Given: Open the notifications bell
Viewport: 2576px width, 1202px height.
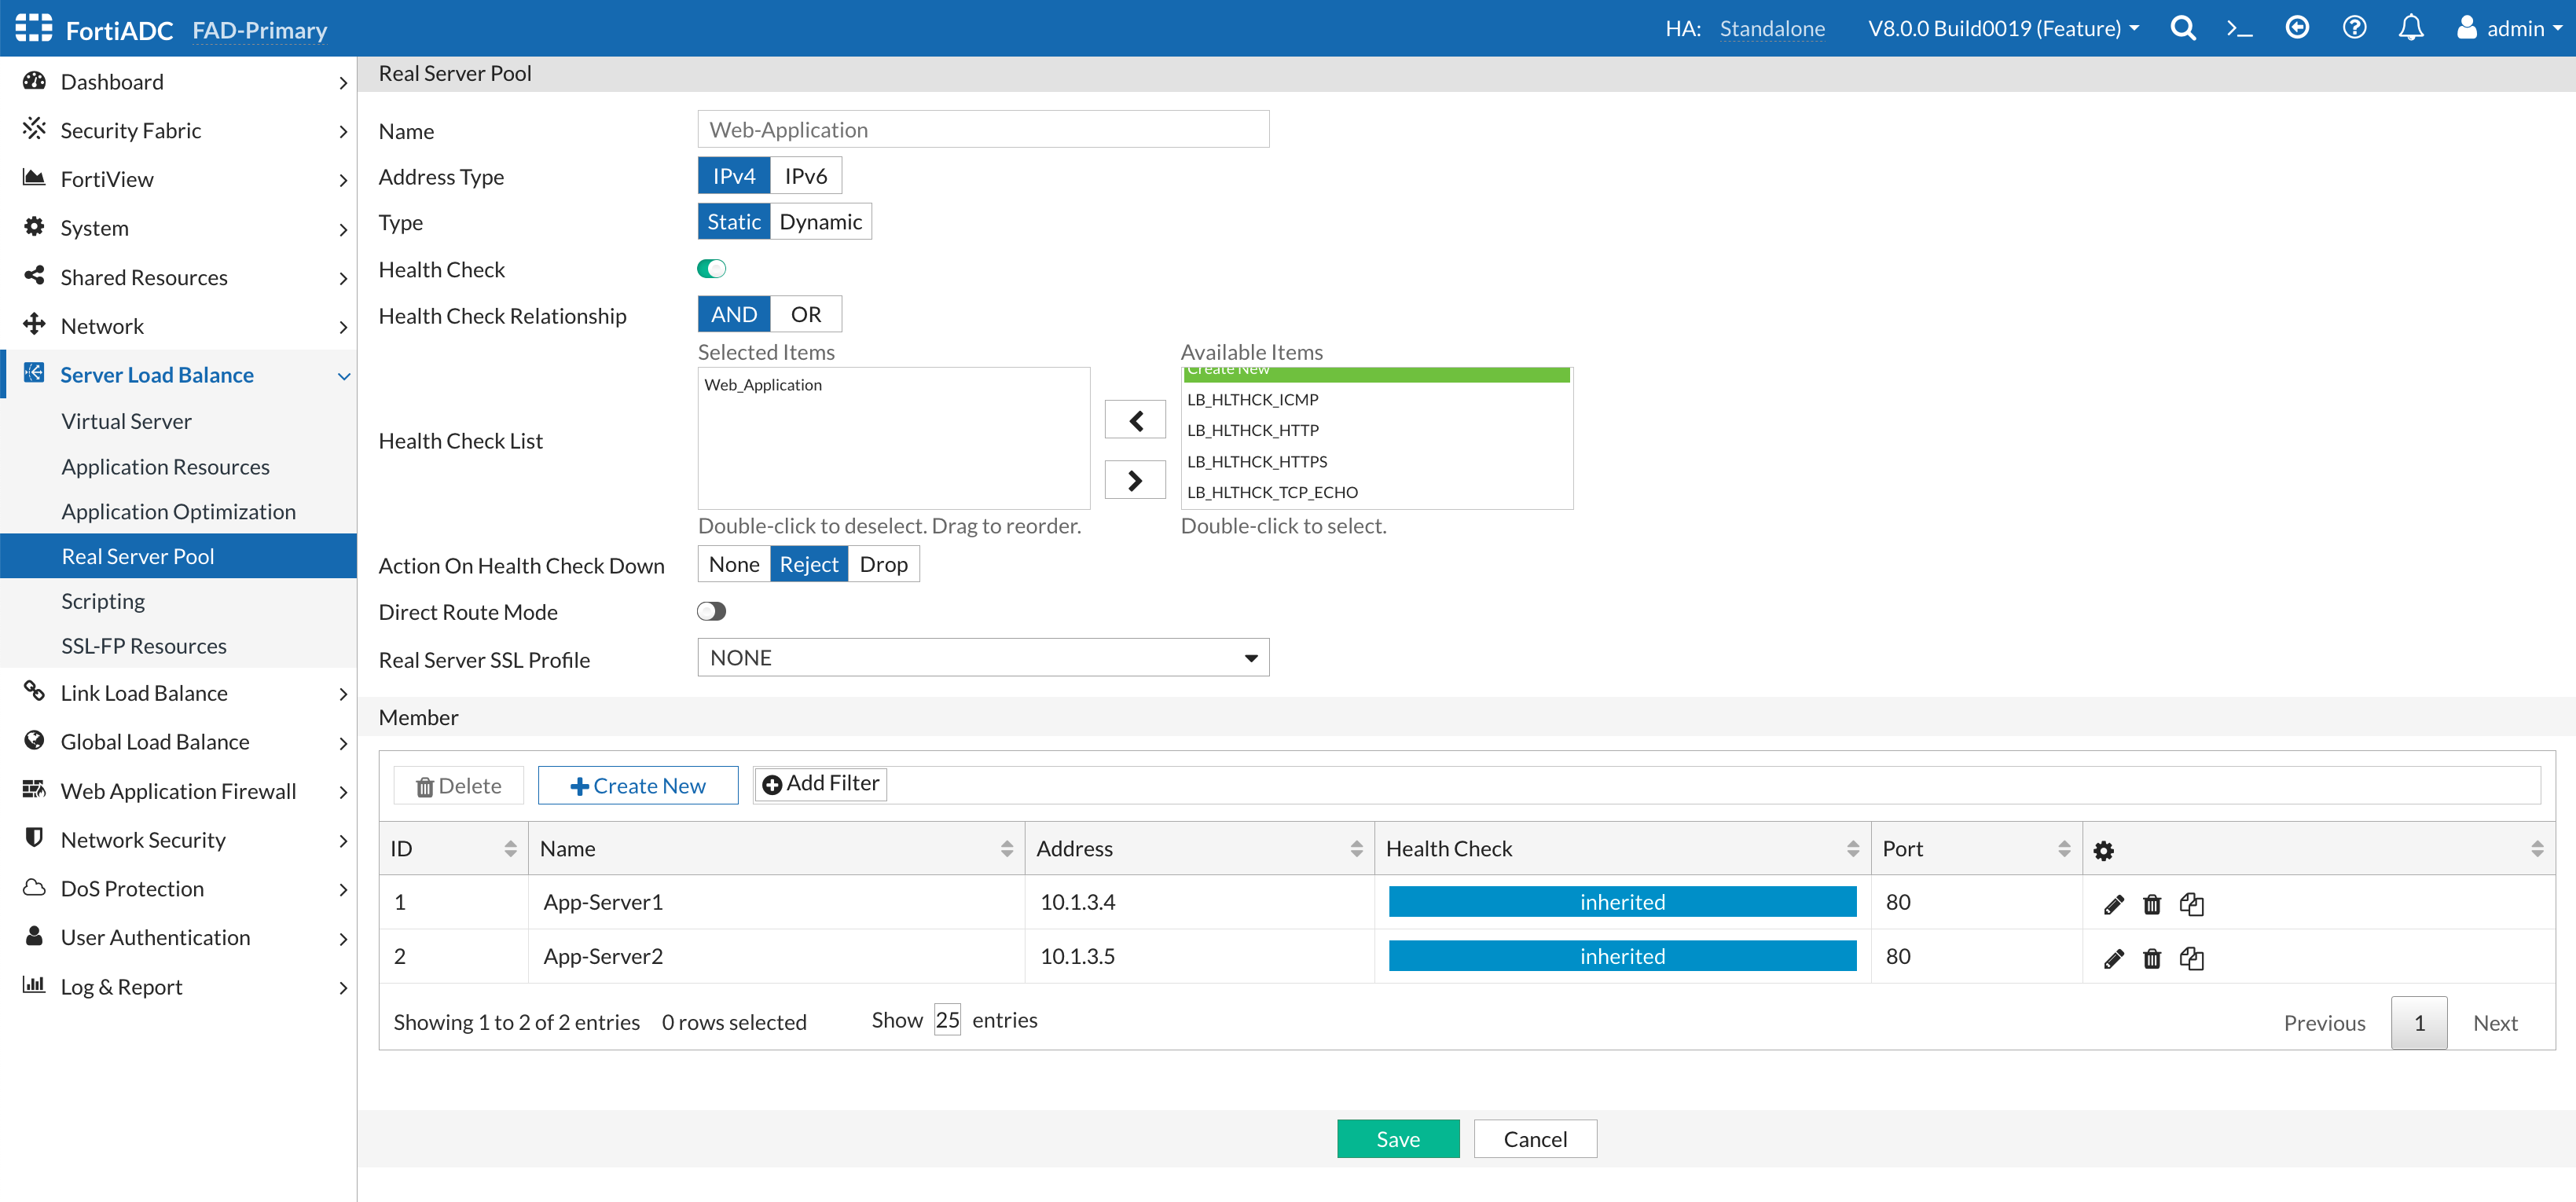Looking at the screenshot, I should pos(2411,28).
